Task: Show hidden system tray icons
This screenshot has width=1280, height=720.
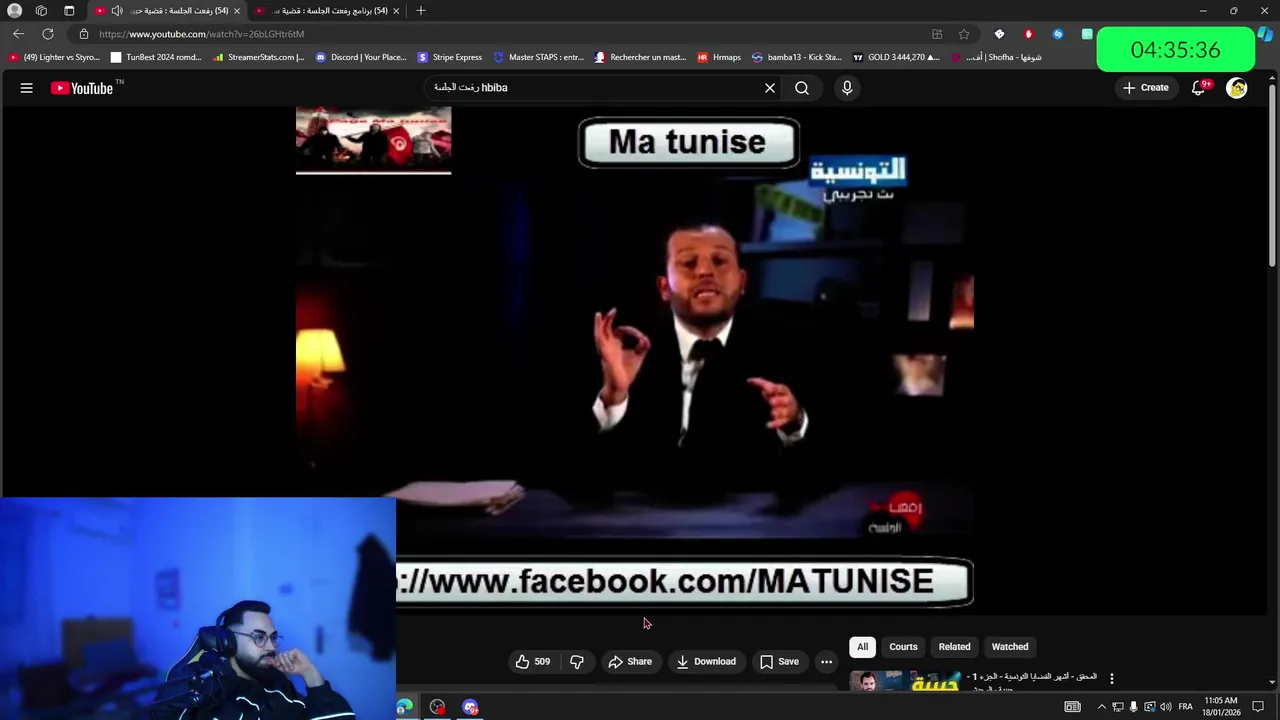Action: click(1102, 707)
